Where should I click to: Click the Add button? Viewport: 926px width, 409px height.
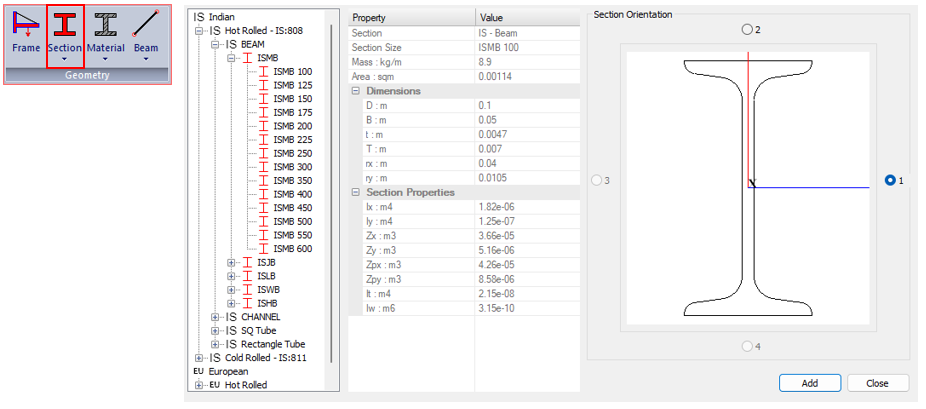809,383
